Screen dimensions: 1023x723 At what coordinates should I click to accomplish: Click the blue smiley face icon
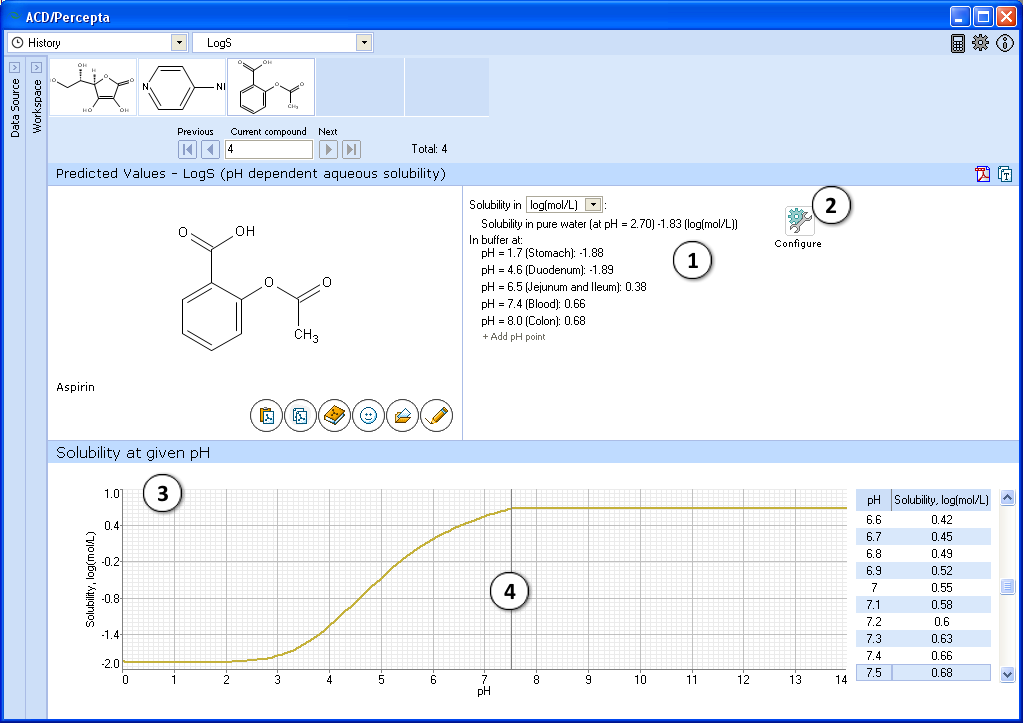368,416
